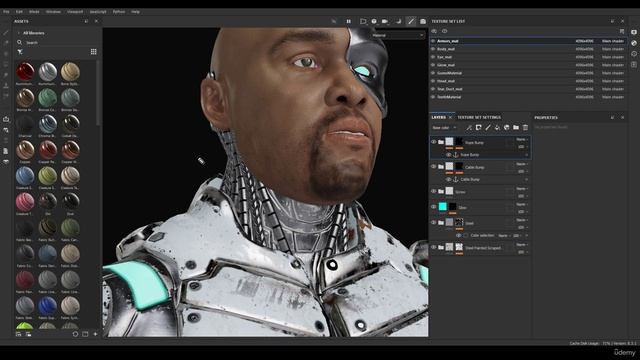Open blend mode dropdown of Glow layer
The height and width of the screenshot is (360, 640).
(x=522, y=204)
